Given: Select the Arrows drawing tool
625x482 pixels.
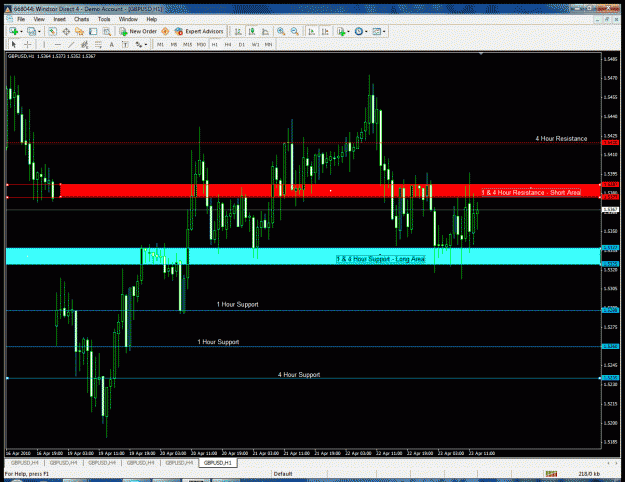Looking at the screenshot, I should [x=138, y=44].
